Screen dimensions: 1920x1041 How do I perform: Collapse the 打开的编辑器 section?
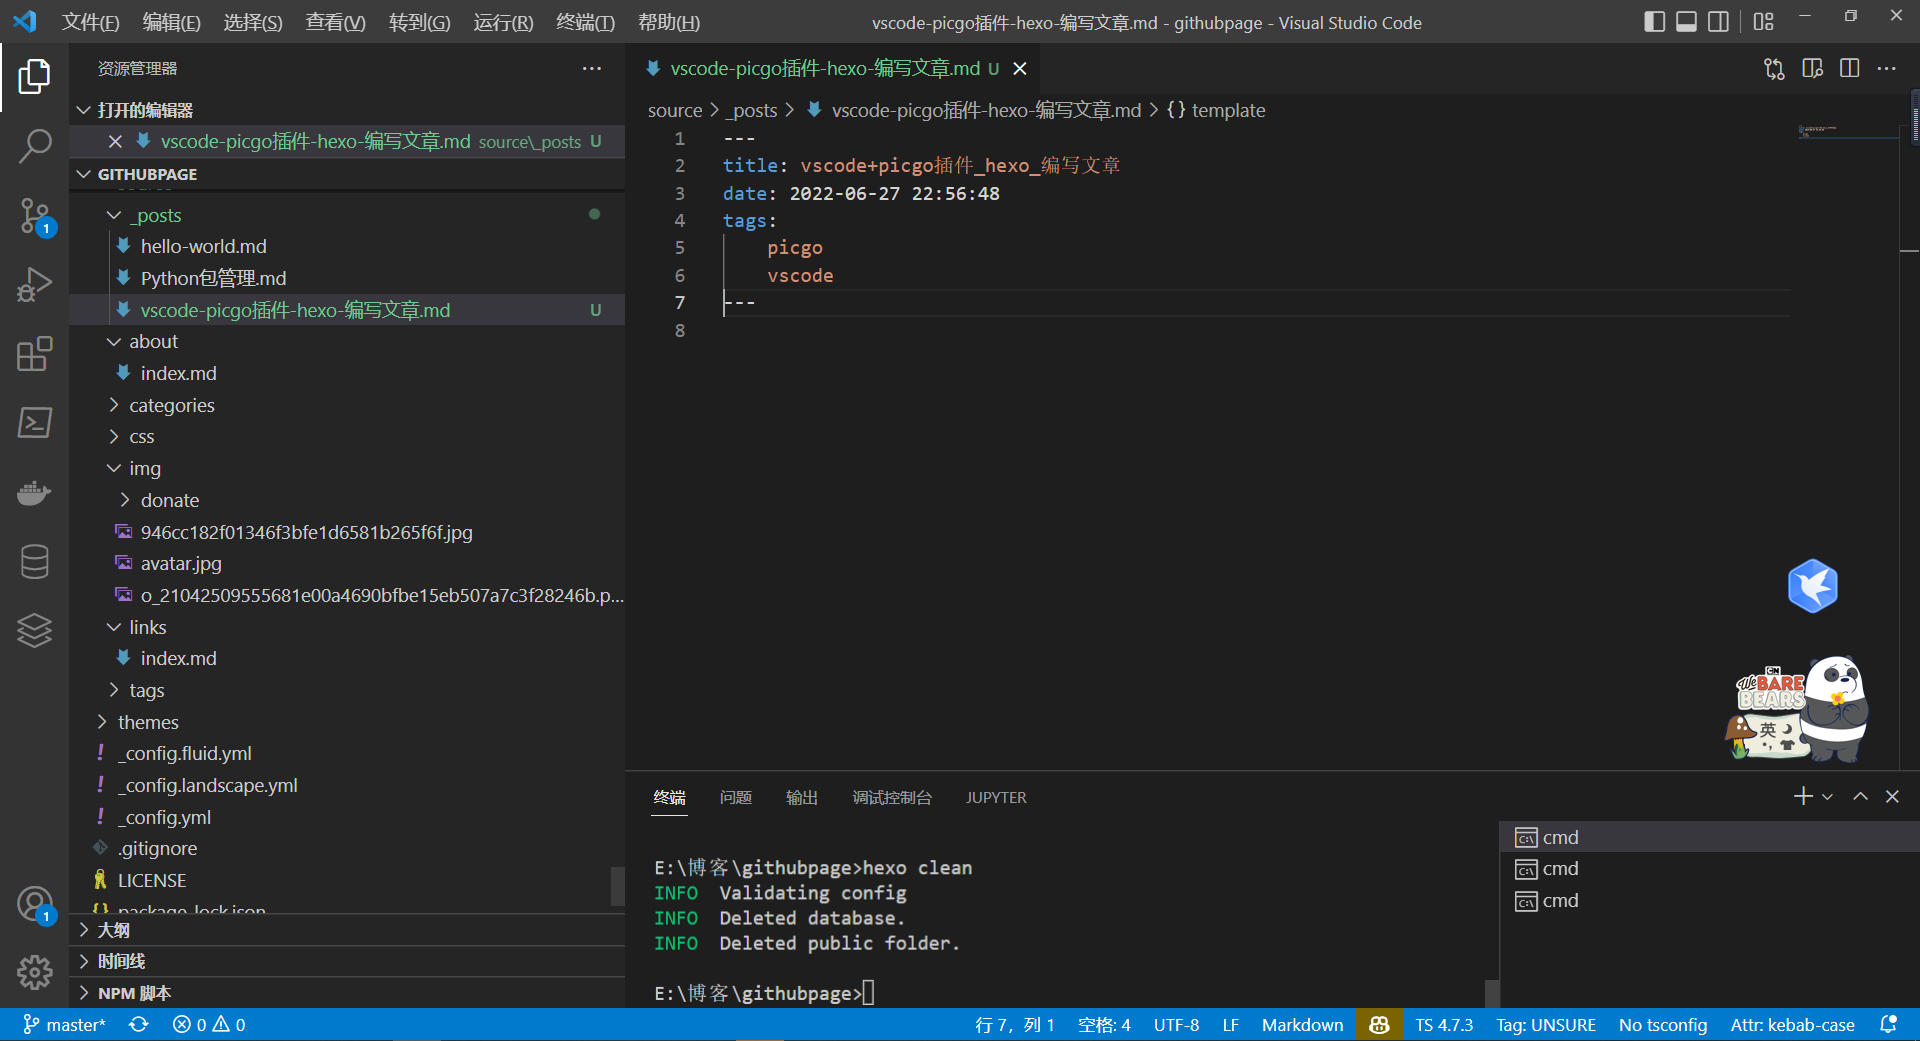point(347,109)
